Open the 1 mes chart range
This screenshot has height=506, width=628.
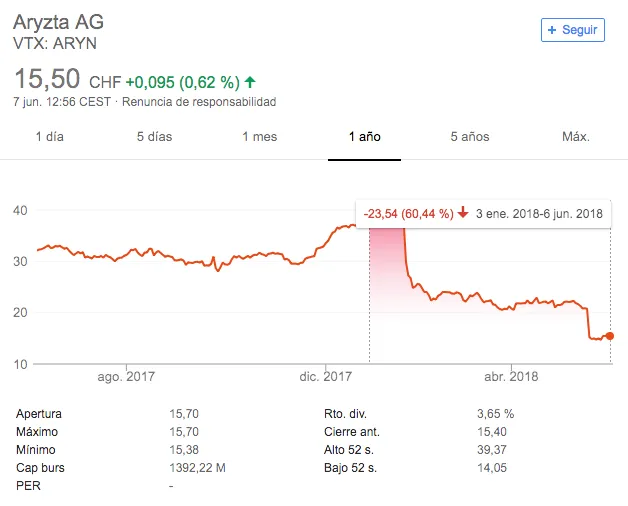(259, 137)
